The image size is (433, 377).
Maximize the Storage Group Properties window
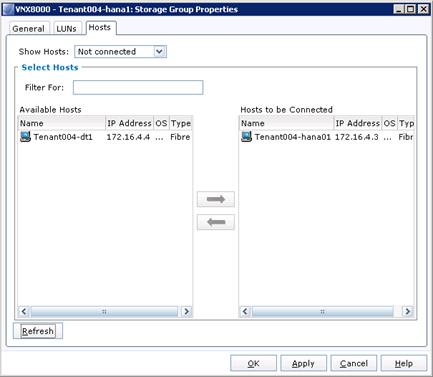click(x=411, y=9)
